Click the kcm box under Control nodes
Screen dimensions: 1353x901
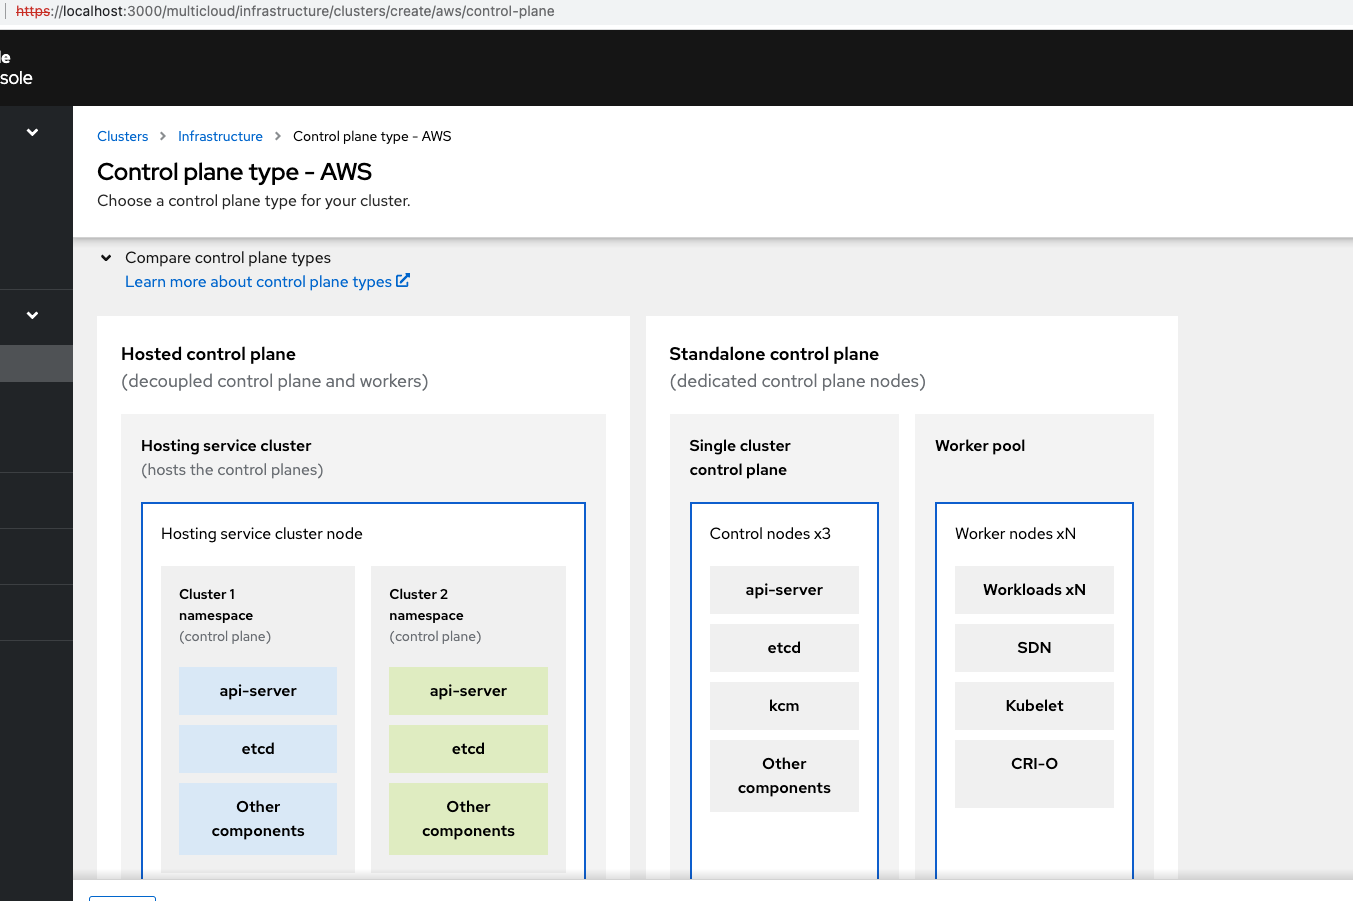pos(784,706)
